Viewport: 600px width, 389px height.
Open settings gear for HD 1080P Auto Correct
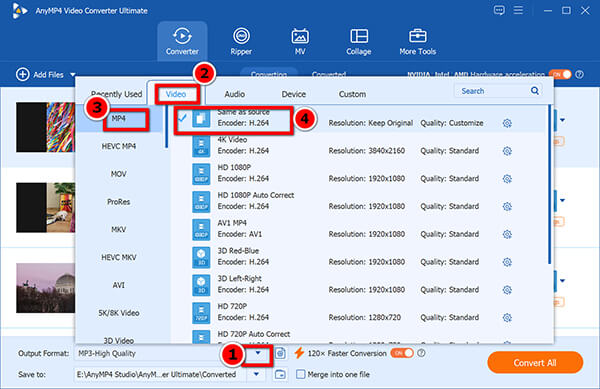coord(507,207)
